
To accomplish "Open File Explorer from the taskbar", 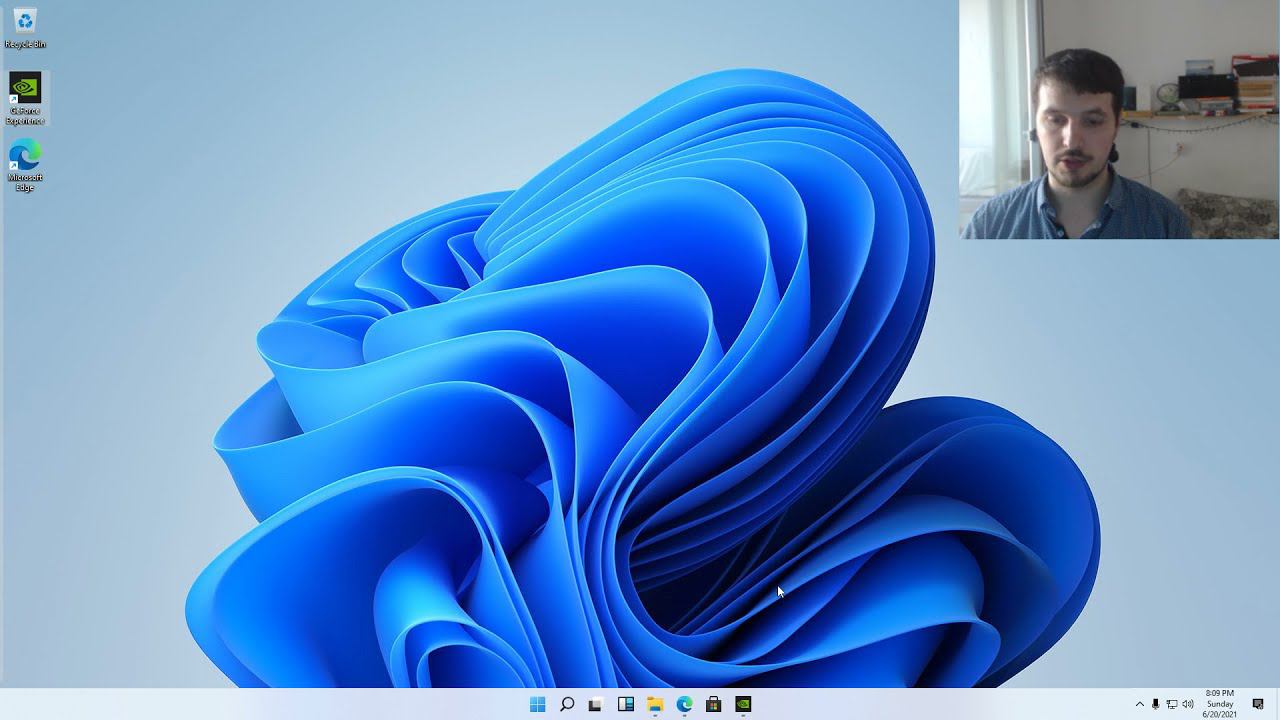I will [x=655, y=704].
